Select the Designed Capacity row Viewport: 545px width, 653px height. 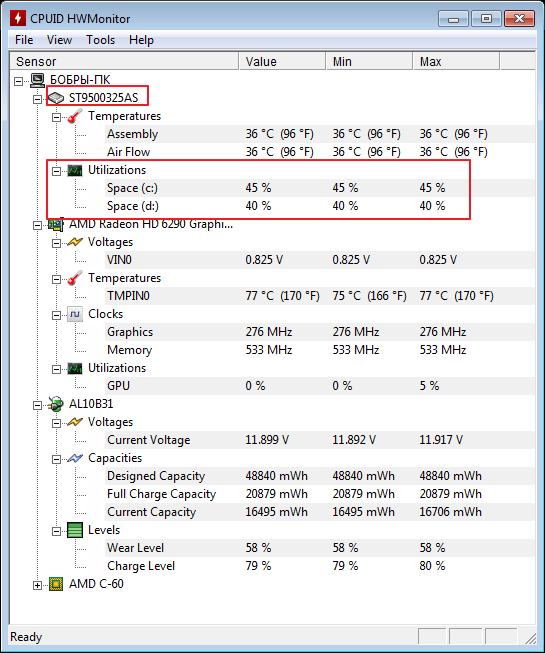pyautogui.click(x=320, y=476)
